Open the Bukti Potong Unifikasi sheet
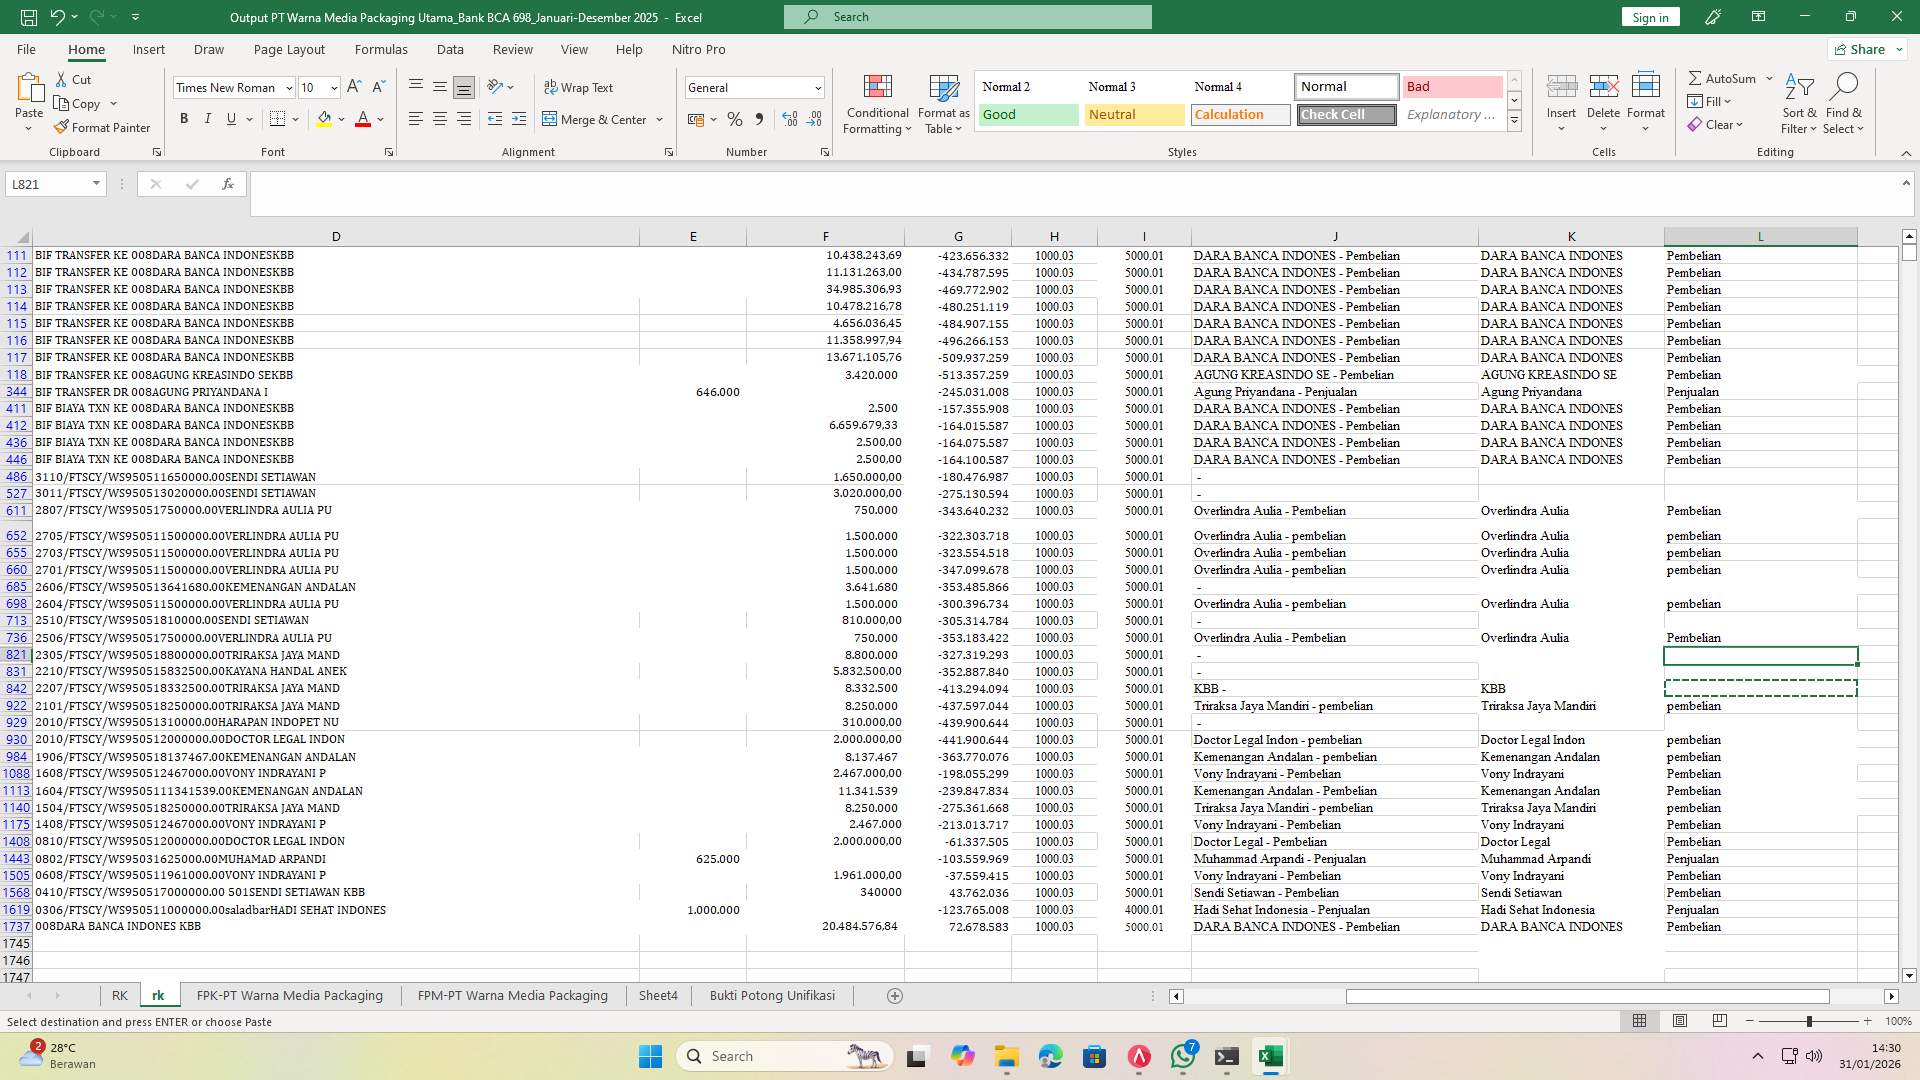The height and width of the screenshot is (1080, 1920). coord(772,995)
